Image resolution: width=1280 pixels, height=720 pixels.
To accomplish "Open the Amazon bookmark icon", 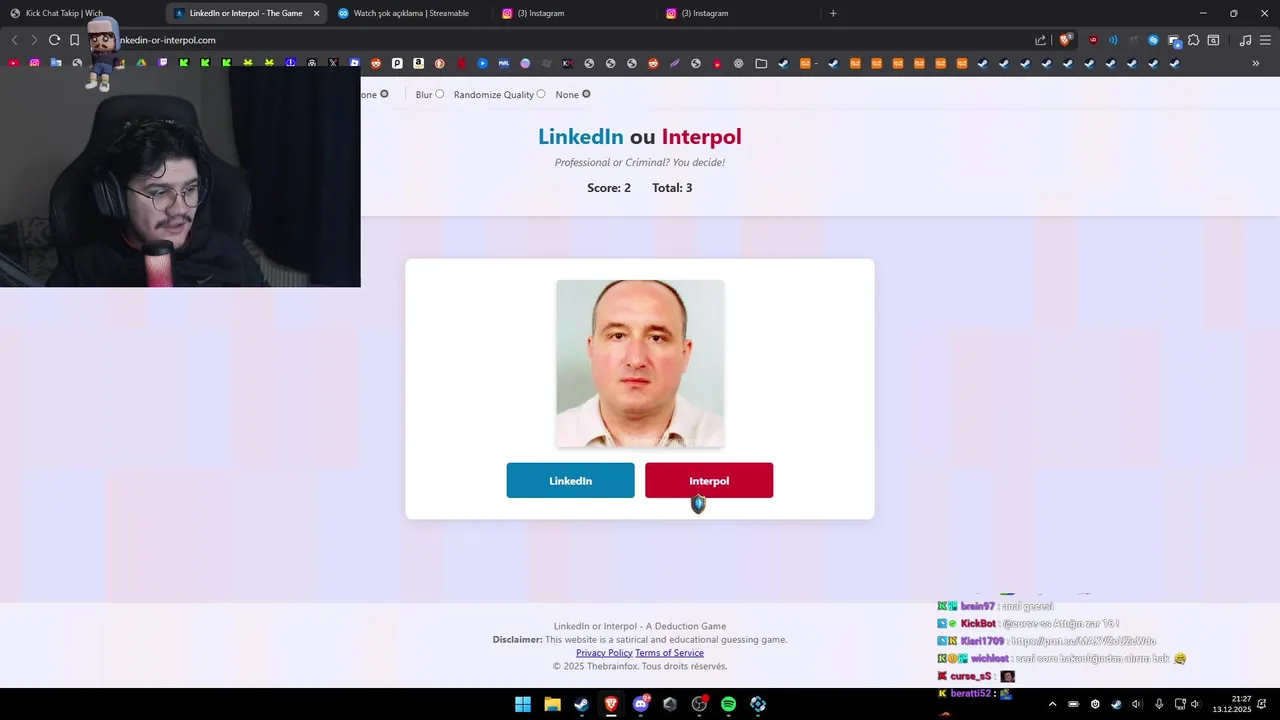I will point(418,63).
